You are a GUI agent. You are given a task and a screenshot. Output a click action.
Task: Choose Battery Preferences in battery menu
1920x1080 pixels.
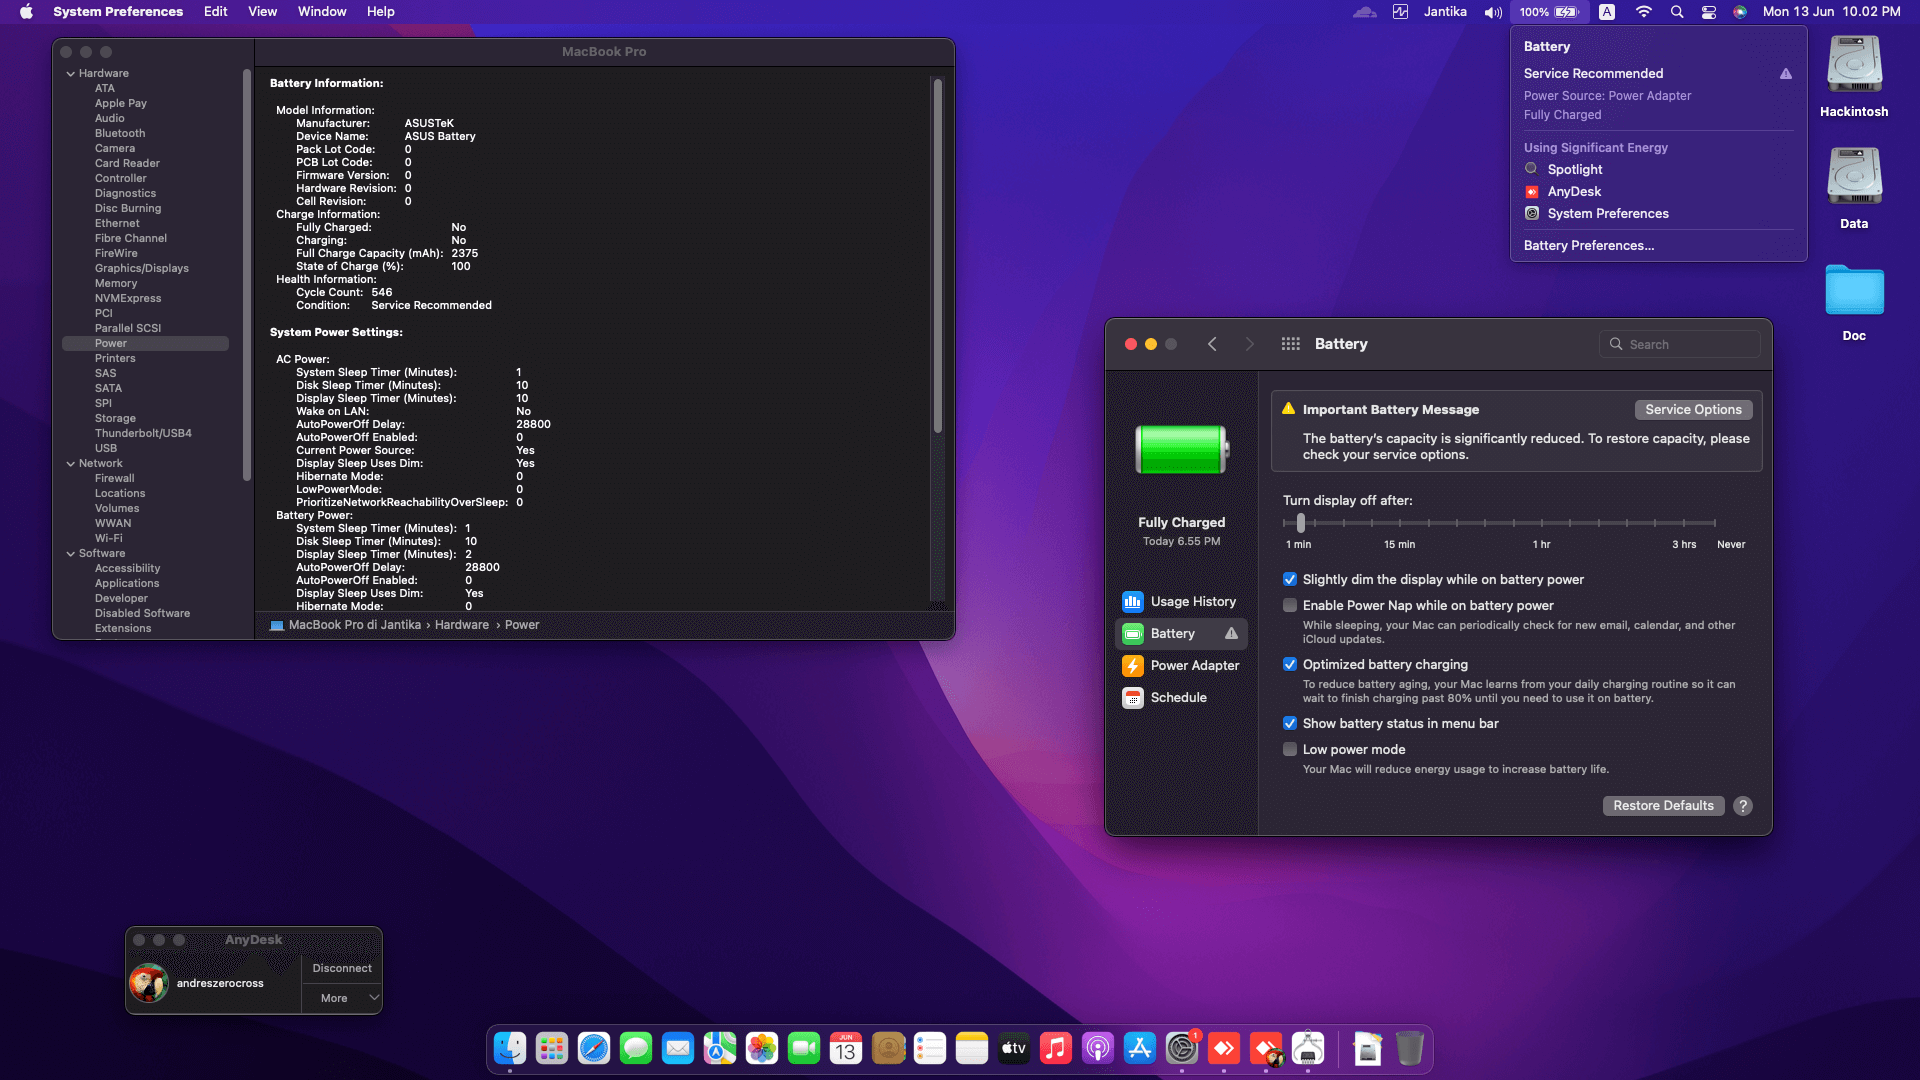point(1588,246)
